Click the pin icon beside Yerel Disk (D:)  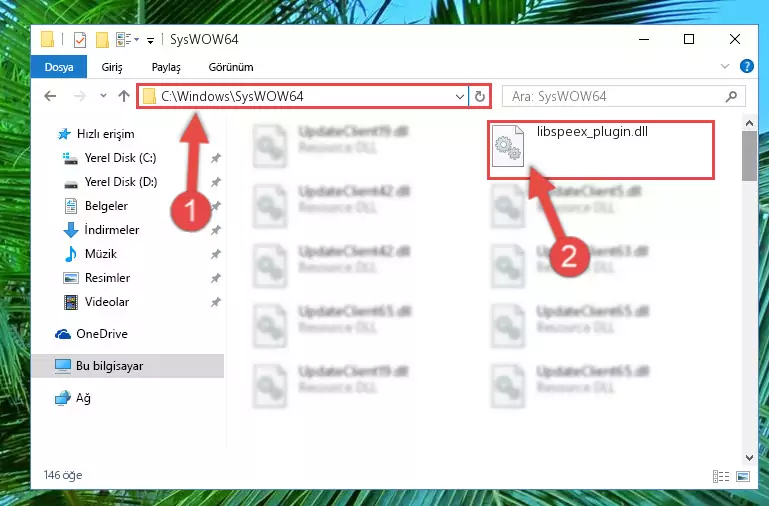click(x=215, y=182)
